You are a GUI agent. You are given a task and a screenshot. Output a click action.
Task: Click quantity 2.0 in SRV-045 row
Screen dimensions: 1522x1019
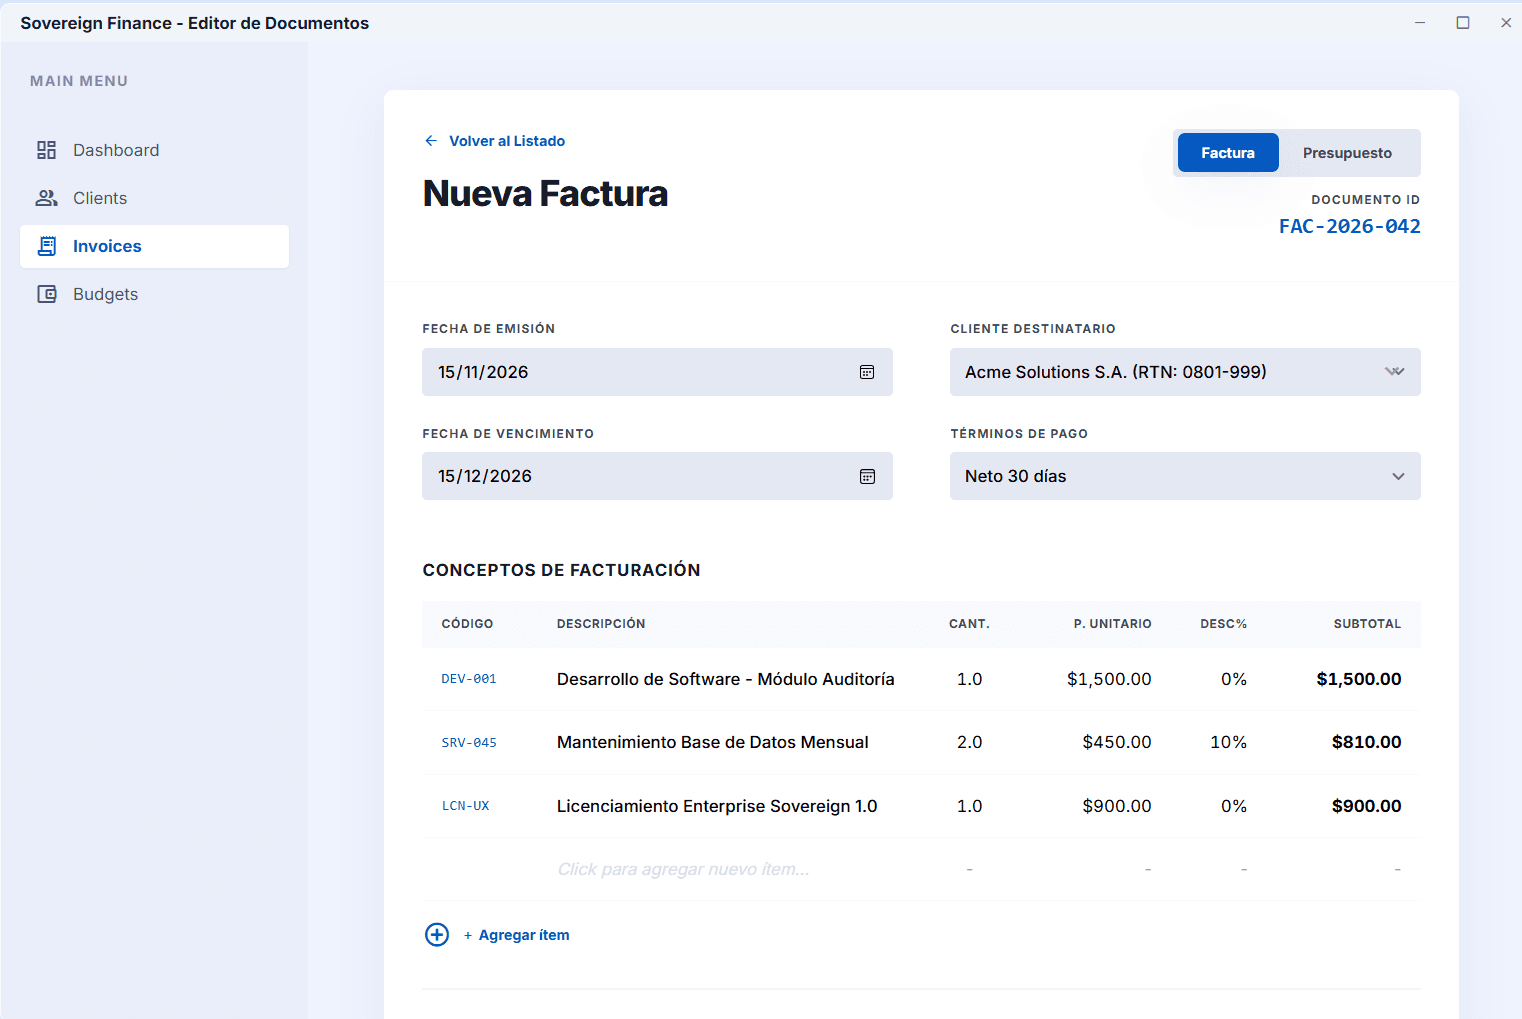[x=969, y=742]
